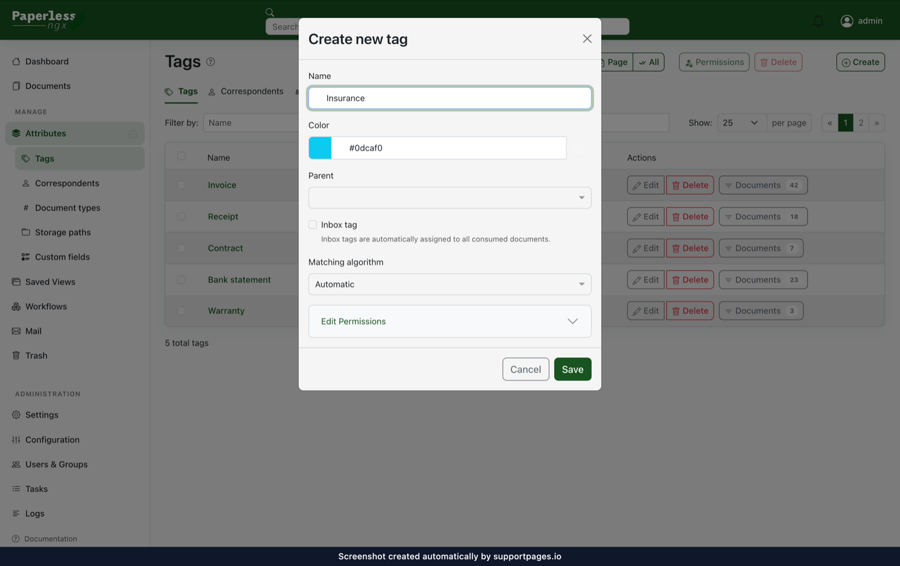Image resolution: width=900 pixels, height=566 pixels.
Task: Open Correspondents in the sidebar
Action: pos(67,183)
